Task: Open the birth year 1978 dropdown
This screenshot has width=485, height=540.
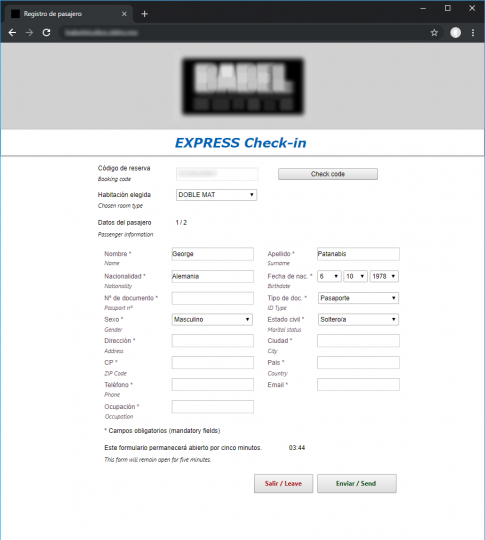Action: point(384,276)
